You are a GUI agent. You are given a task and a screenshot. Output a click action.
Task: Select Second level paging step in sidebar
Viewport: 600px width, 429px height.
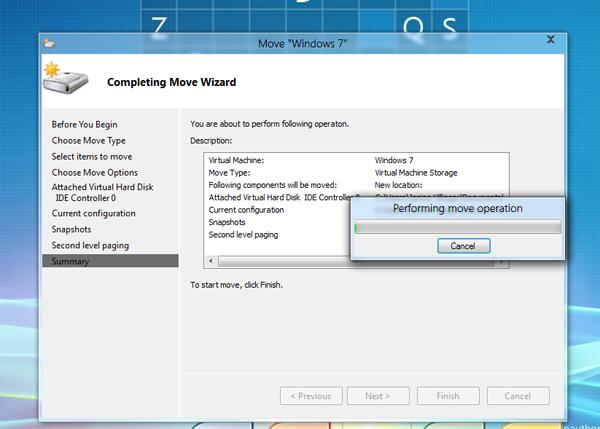click(90, 246)
